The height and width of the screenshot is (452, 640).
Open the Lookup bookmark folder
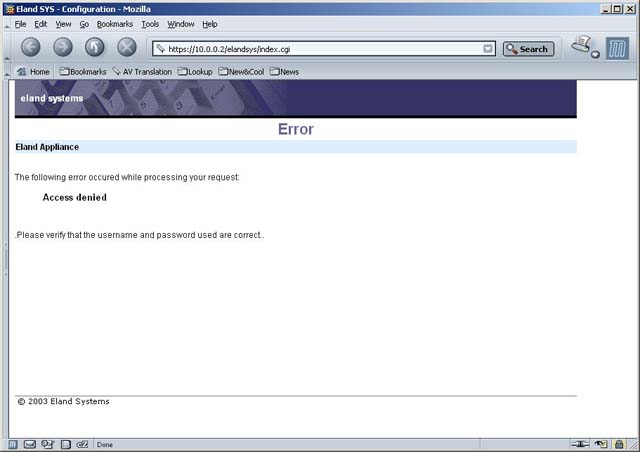(x=195, y=72)
